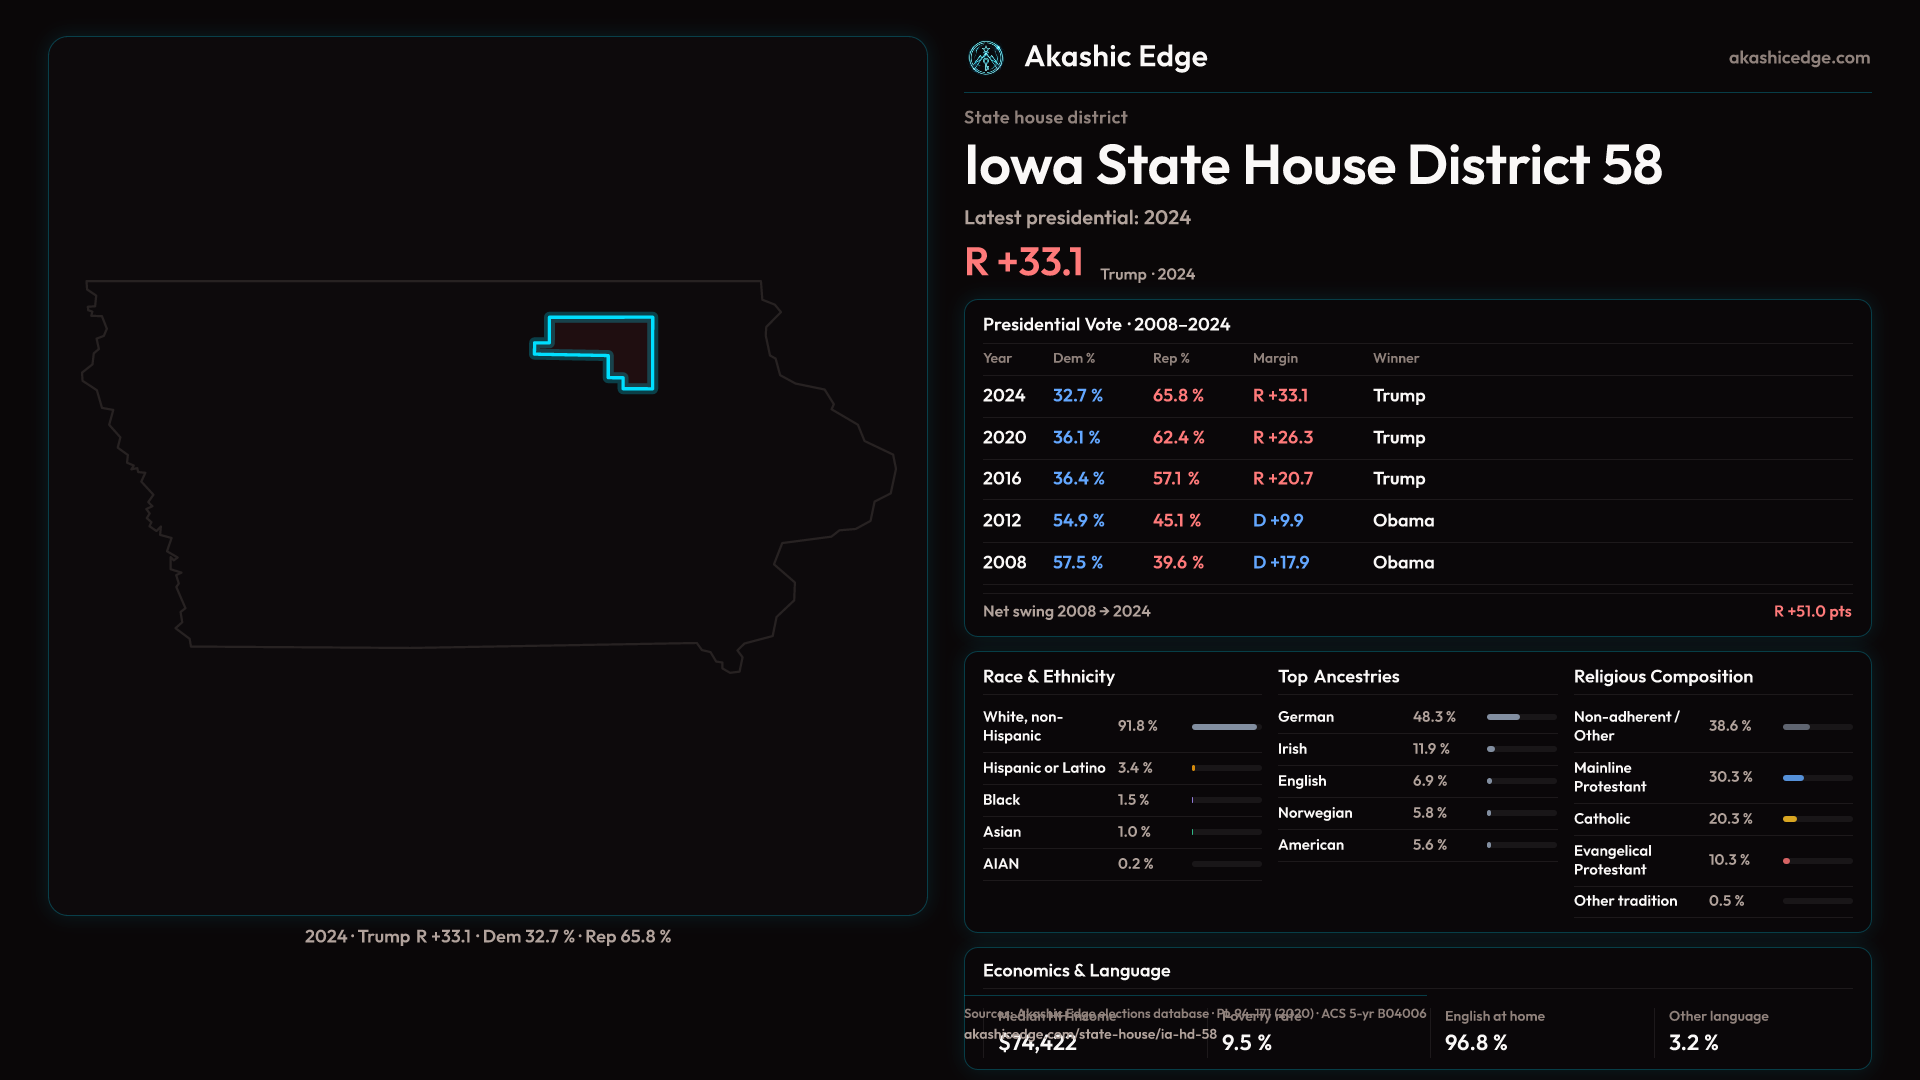
Task: Click the Hispanic or Latino orange bar
Action: tap(1194, 768)
